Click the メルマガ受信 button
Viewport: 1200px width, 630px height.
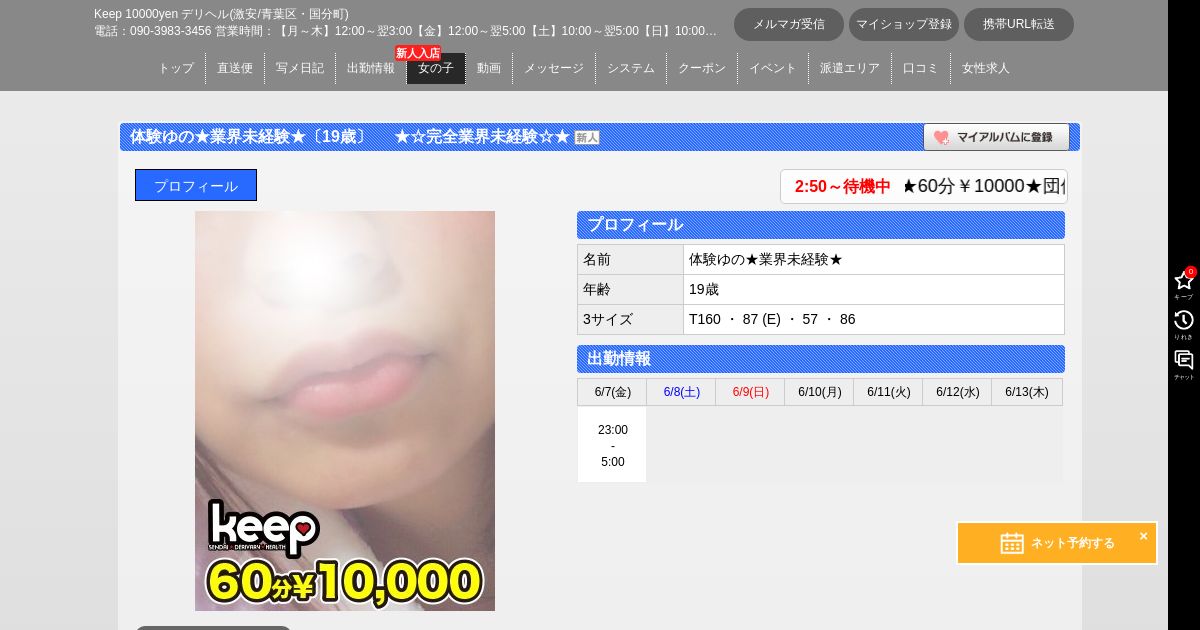(x=789, y=25)
